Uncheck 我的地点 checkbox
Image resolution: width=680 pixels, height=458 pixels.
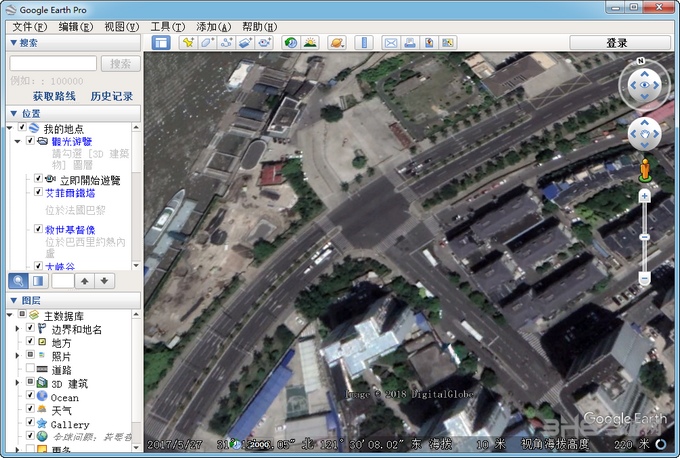point(23,127)
